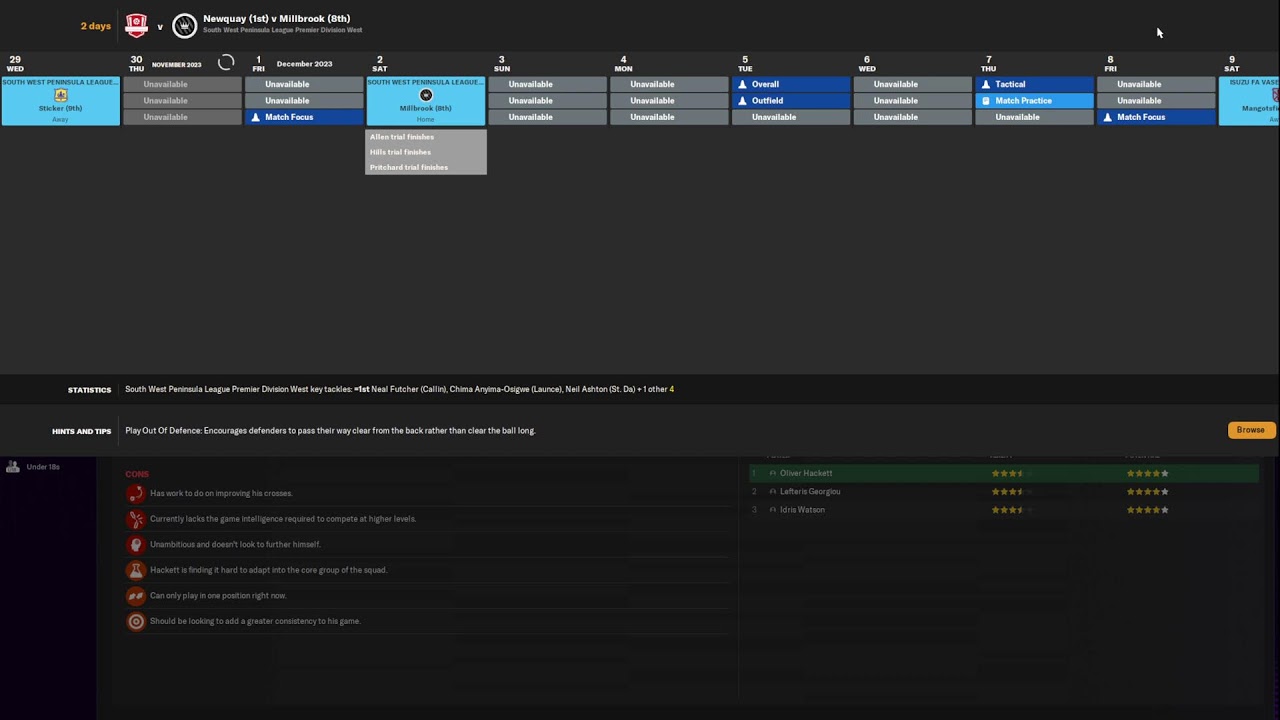The width and height of the screenshot is (1280, 720).
Task: Select the Millbrook (8th) home fixture
Action: [426, 101]
